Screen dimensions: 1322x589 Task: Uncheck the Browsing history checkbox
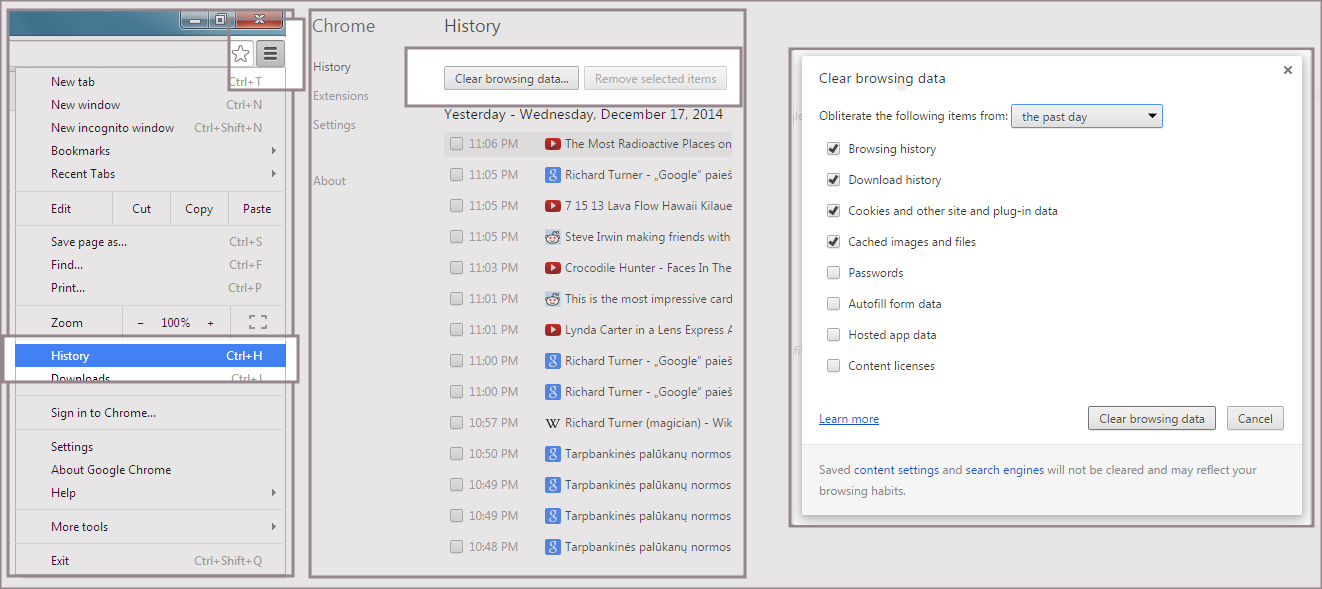[833, 149]
